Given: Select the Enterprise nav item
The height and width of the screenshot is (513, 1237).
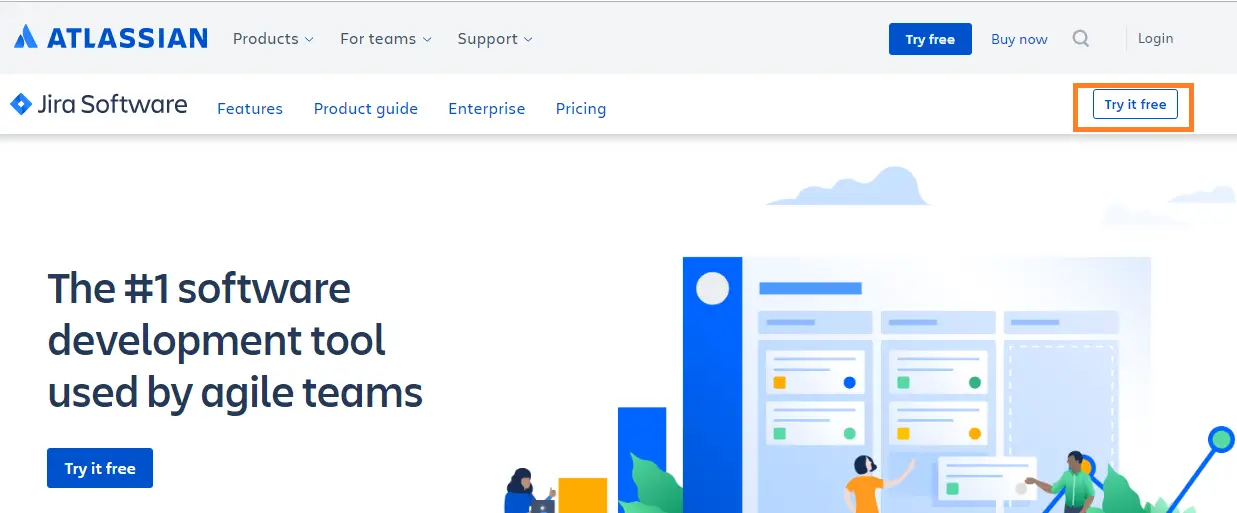Looking at the screenshot, I should click(x=487, y=108).
